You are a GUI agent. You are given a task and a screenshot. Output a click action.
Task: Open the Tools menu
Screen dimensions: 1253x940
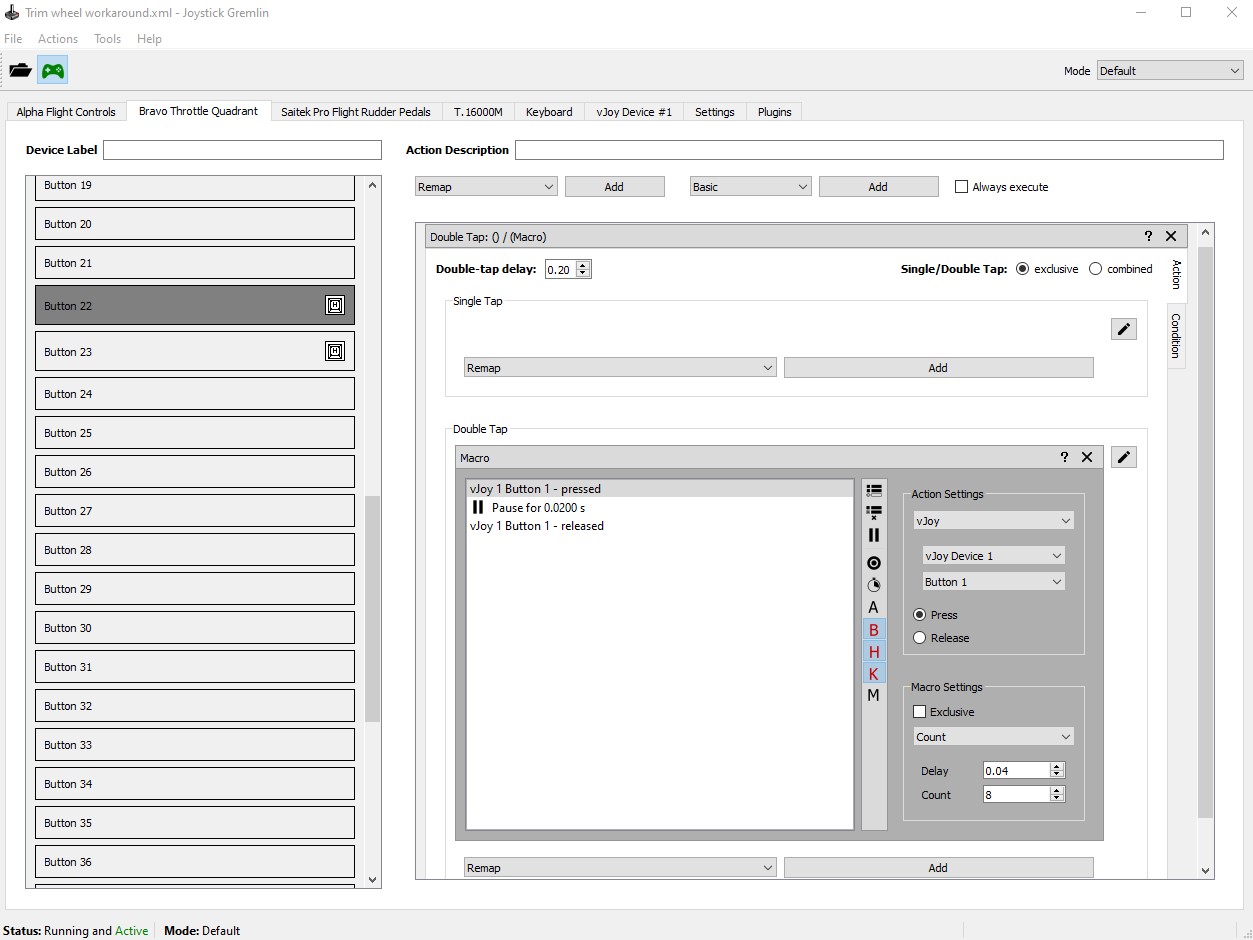(107, 39)
